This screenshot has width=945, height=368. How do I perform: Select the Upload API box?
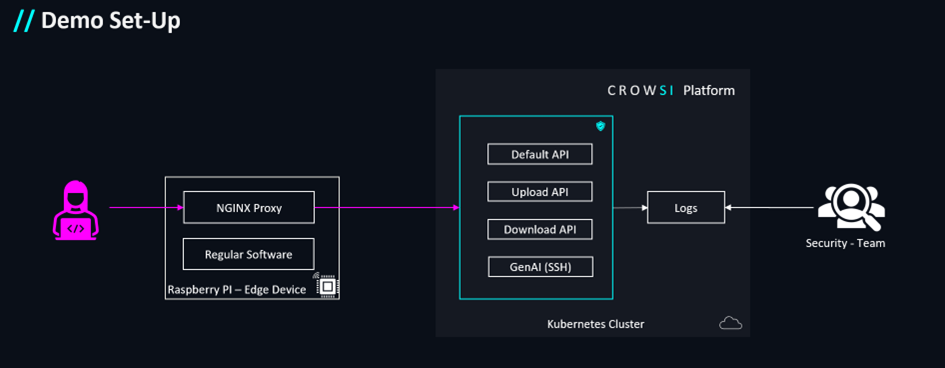tap(540, 192)
